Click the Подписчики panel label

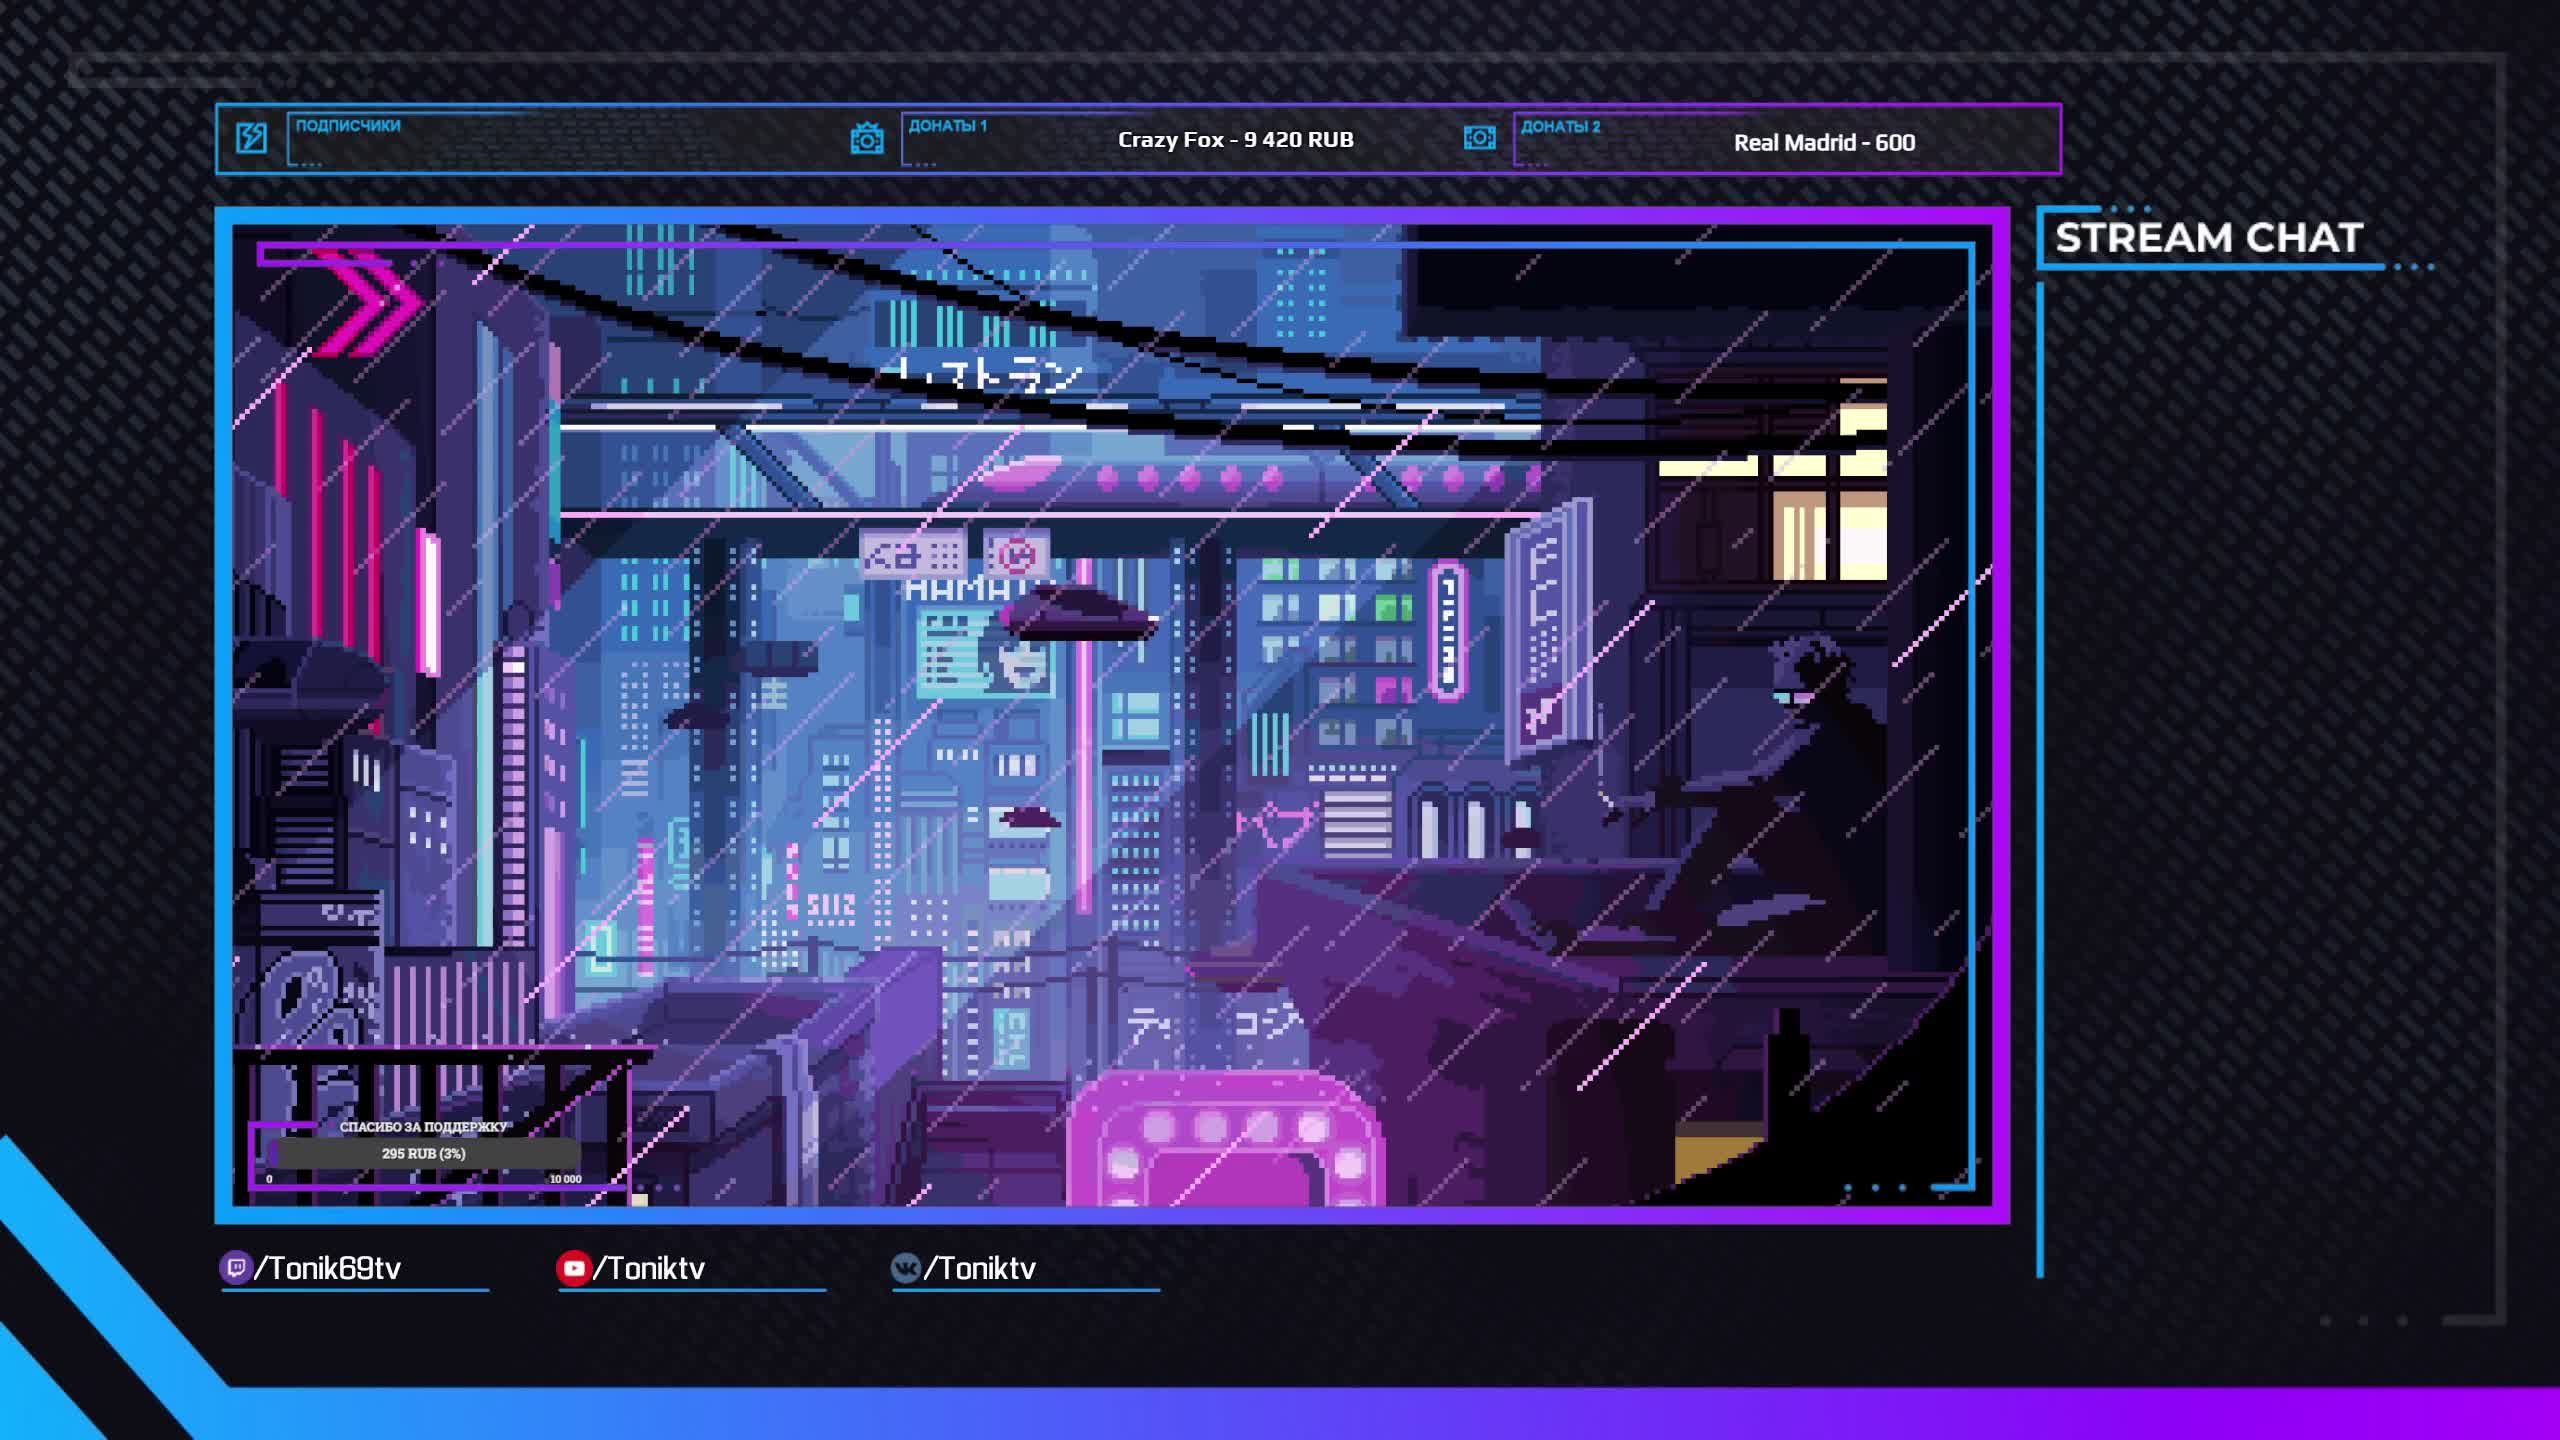point(348,126)
